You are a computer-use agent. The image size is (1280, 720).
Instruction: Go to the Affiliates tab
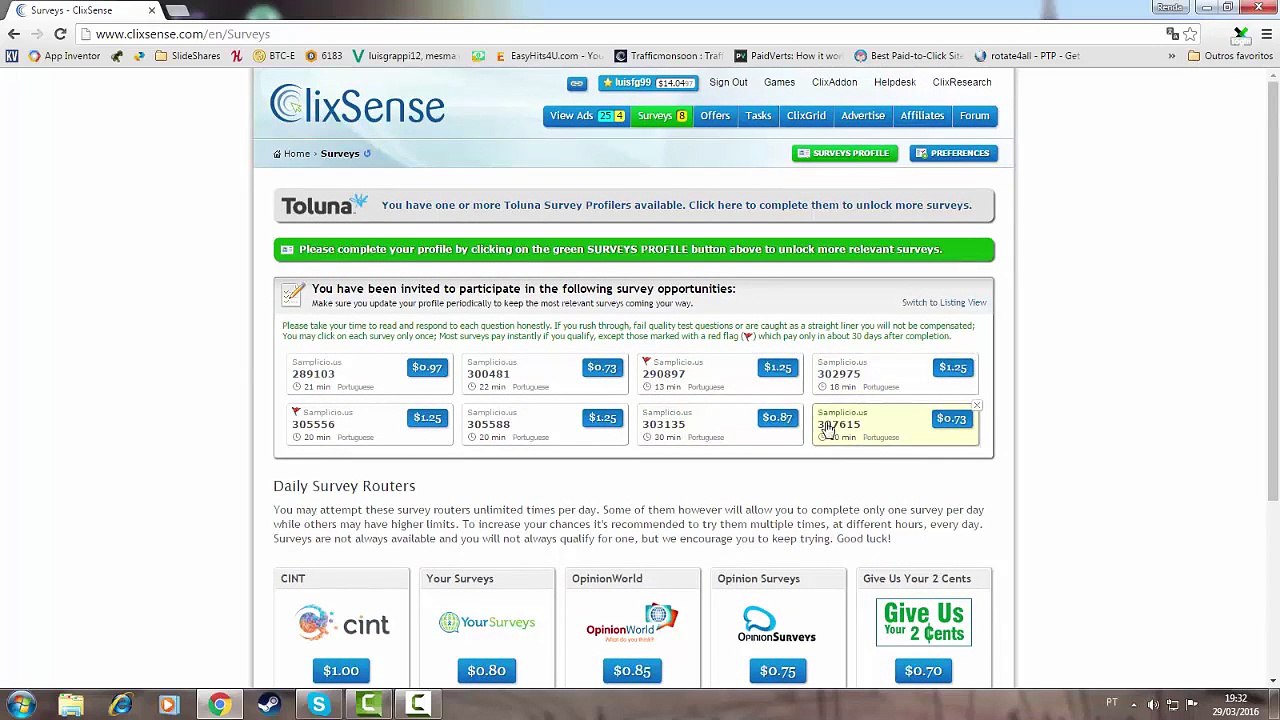[x=922, y=116]
